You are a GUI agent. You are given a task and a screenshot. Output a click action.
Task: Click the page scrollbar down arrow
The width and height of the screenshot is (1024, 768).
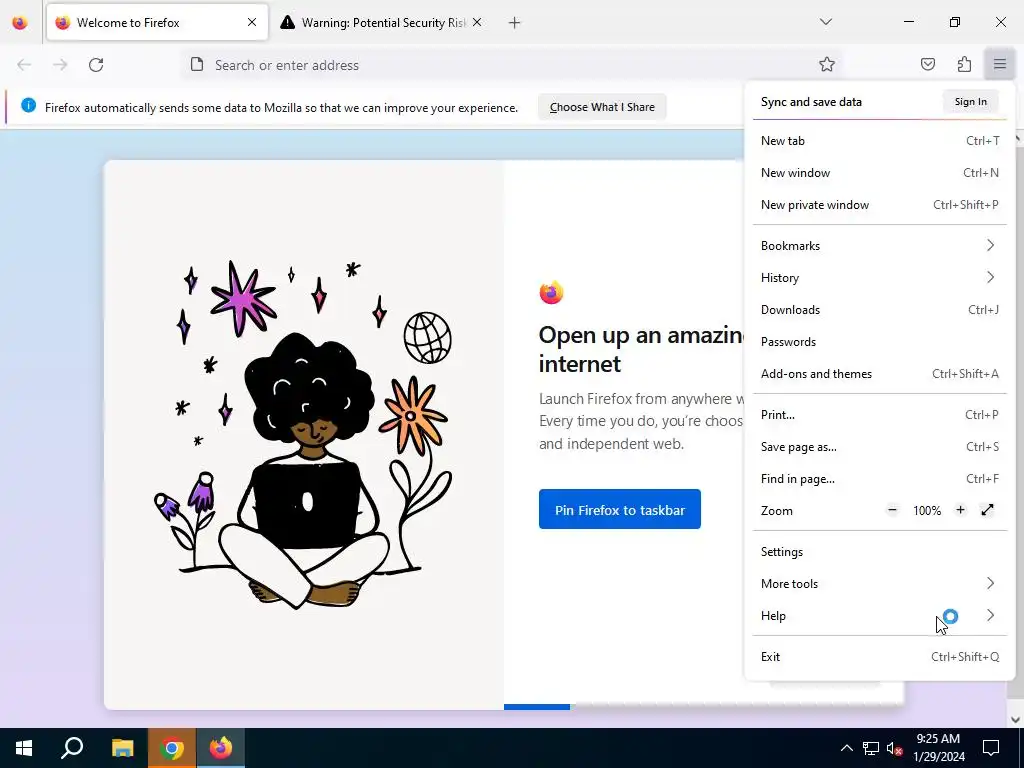click(1016, 720)
